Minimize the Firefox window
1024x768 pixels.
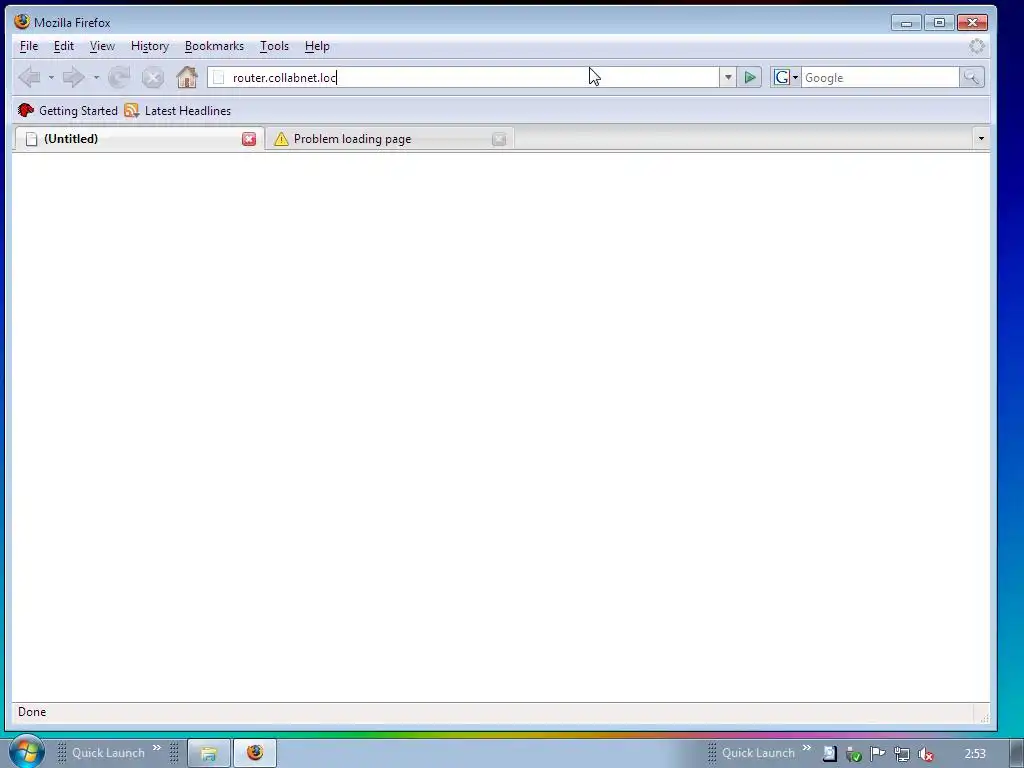tap(906, 23)
